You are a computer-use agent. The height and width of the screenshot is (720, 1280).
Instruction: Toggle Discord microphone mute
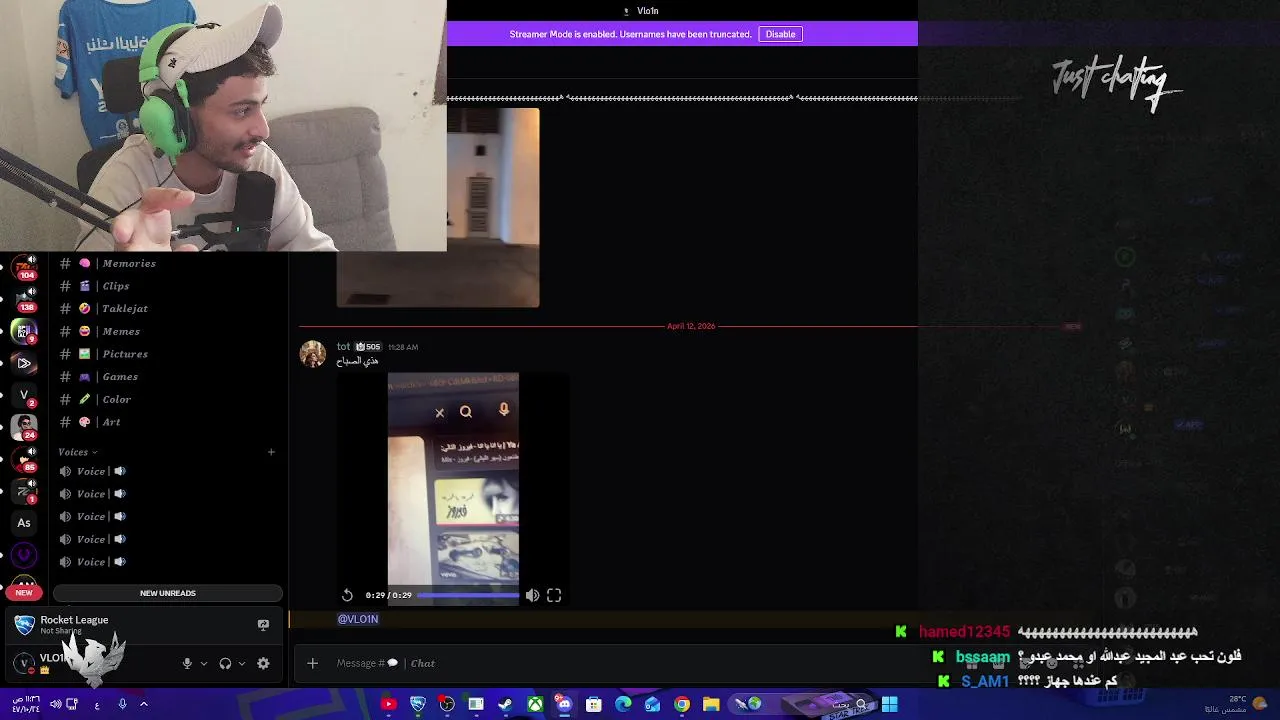click(187, 663)
